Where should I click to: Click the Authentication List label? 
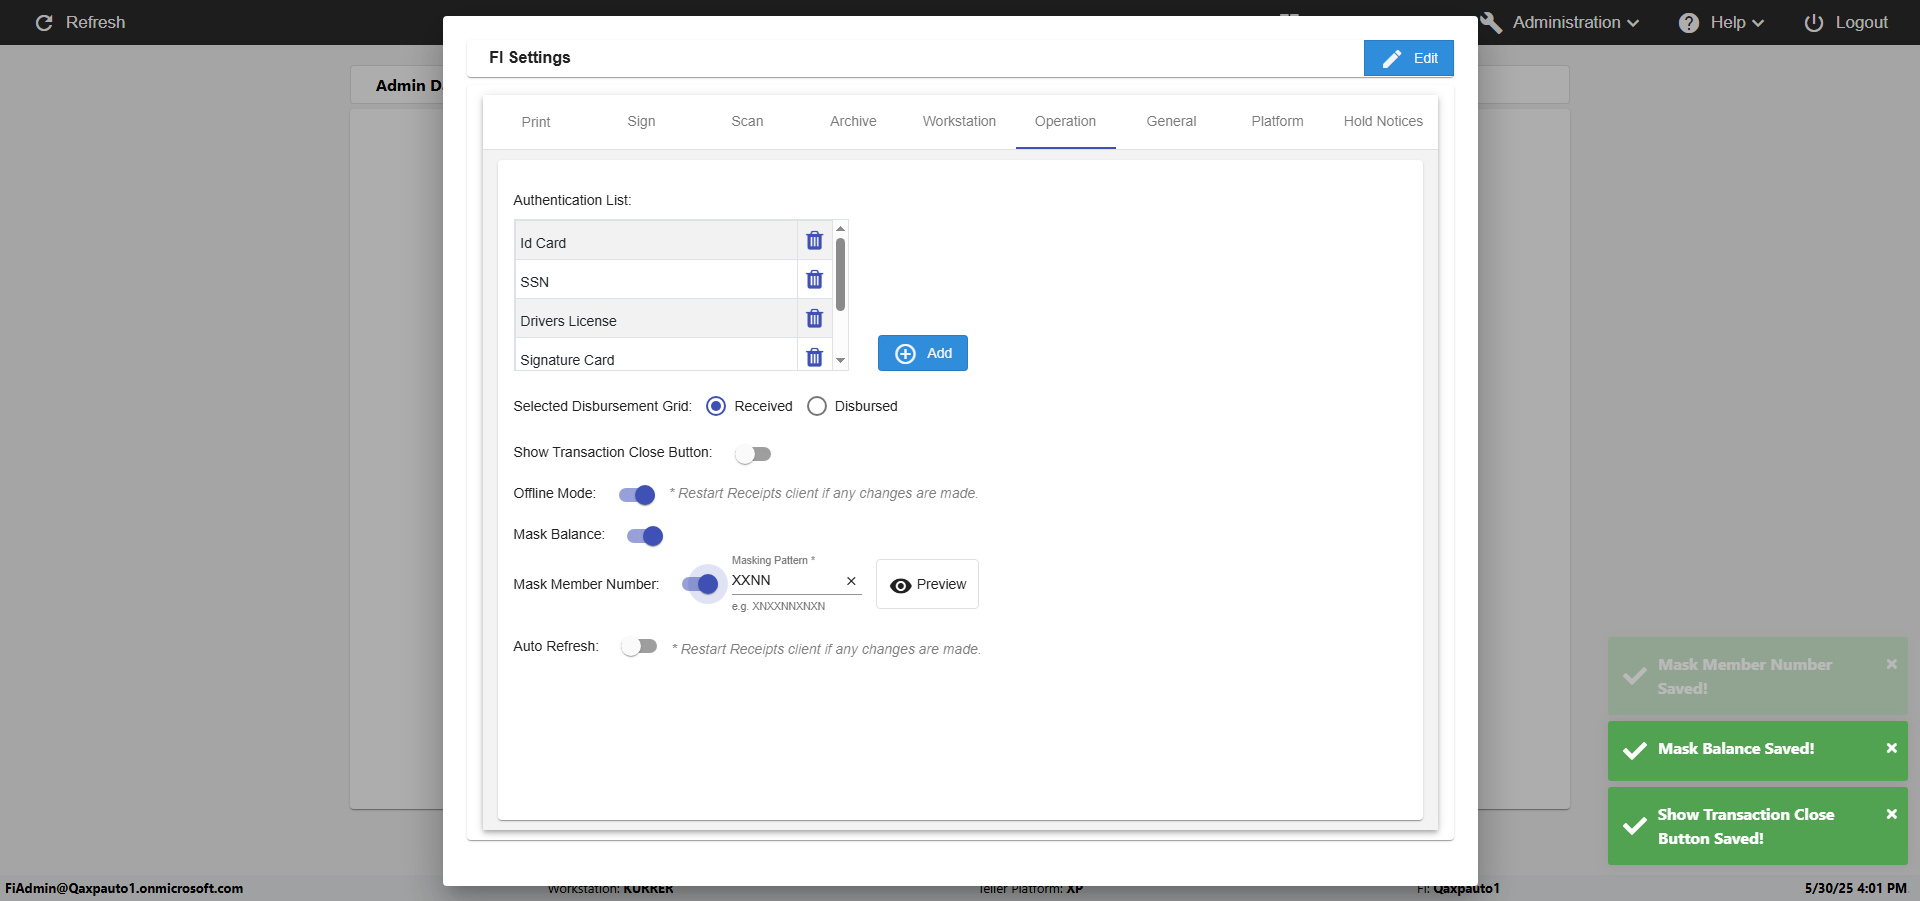(x=572, y=200)
